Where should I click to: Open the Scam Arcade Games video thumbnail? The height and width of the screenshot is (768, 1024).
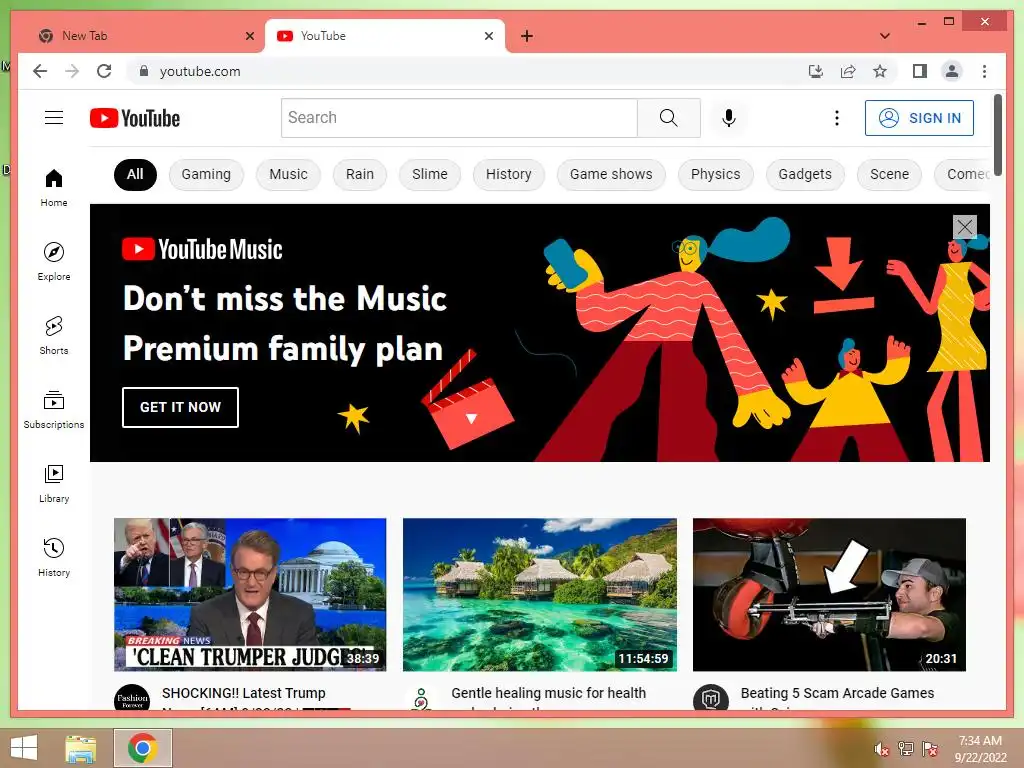(x=829, y=594)
